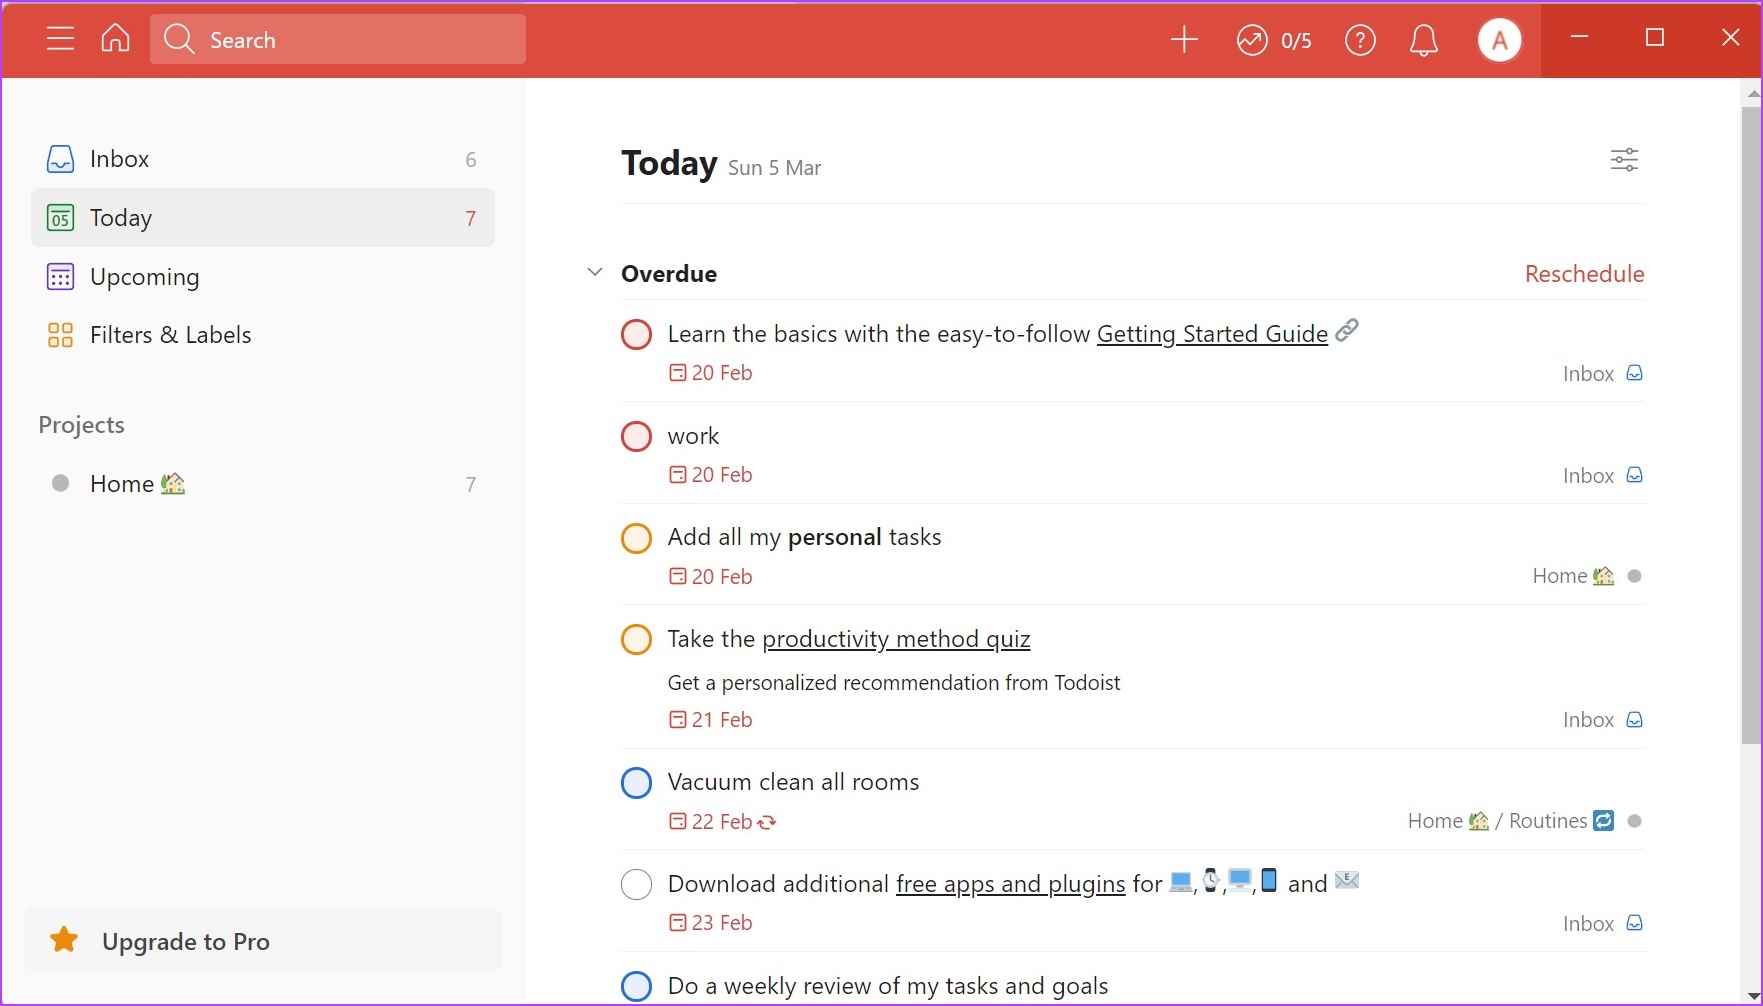Screen dimensions: 1763x1006
Task: Click the Today heading title
Action: tap(669, 163)
